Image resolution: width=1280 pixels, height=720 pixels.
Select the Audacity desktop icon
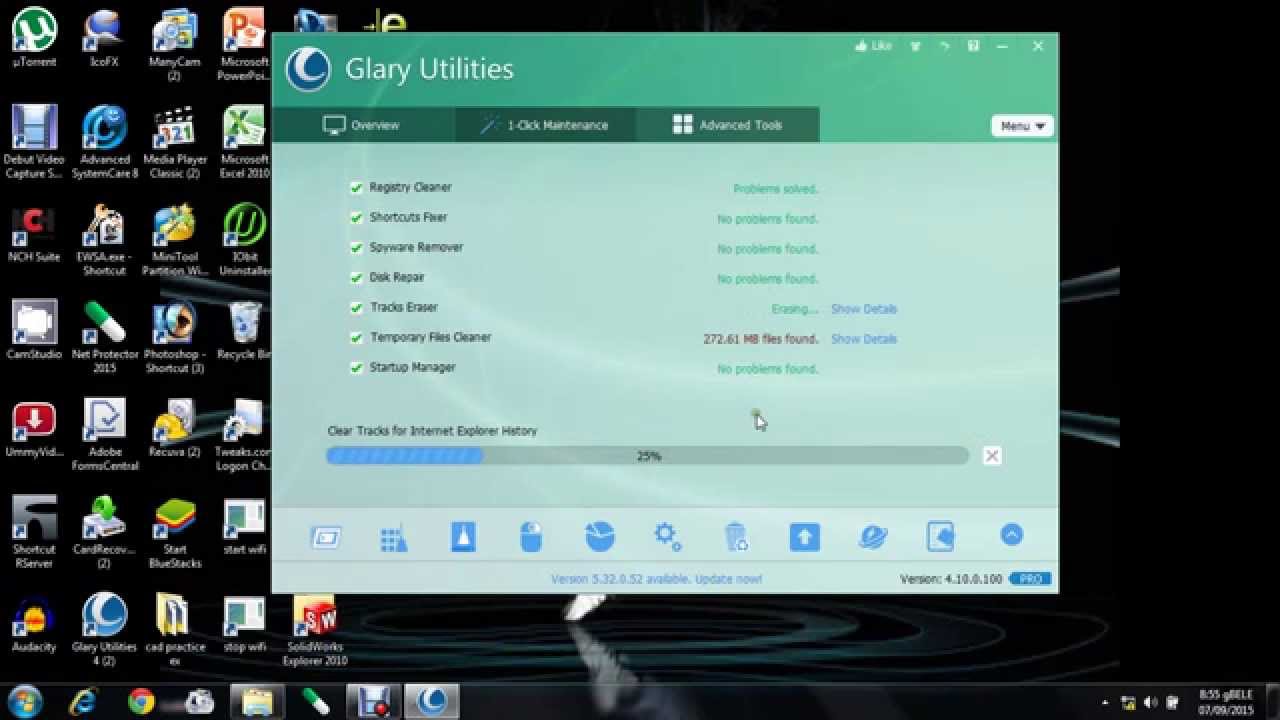[x=34, y=624]
